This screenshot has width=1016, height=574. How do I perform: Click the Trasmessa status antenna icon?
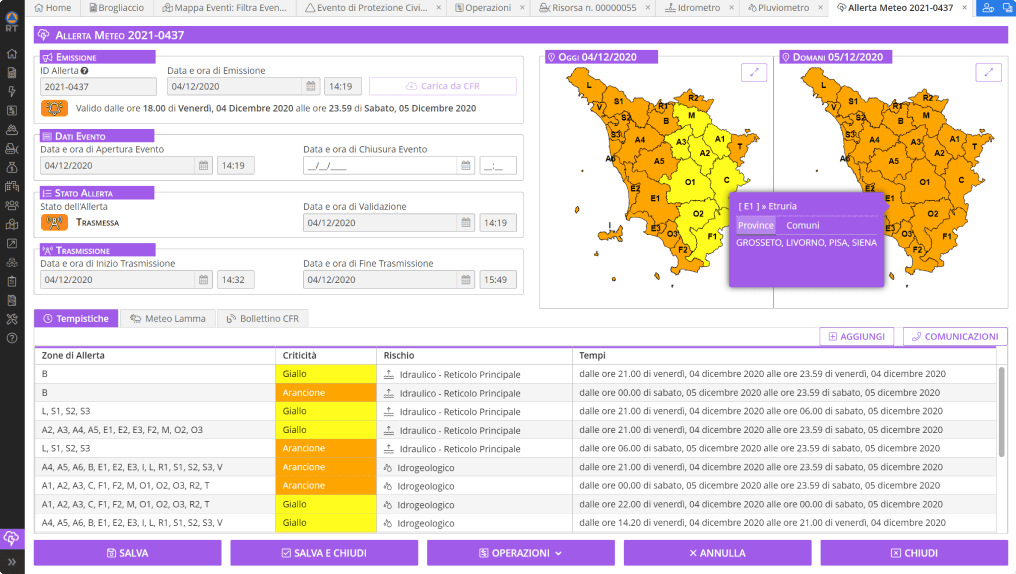(x=54, y=222)
